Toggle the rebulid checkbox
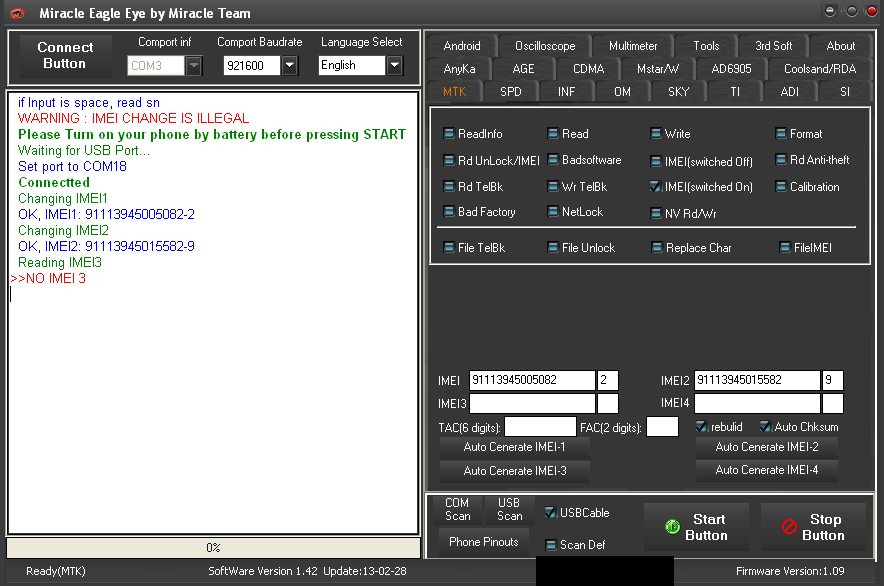Screen dimensions: 884x586 [x=719, y=427]
